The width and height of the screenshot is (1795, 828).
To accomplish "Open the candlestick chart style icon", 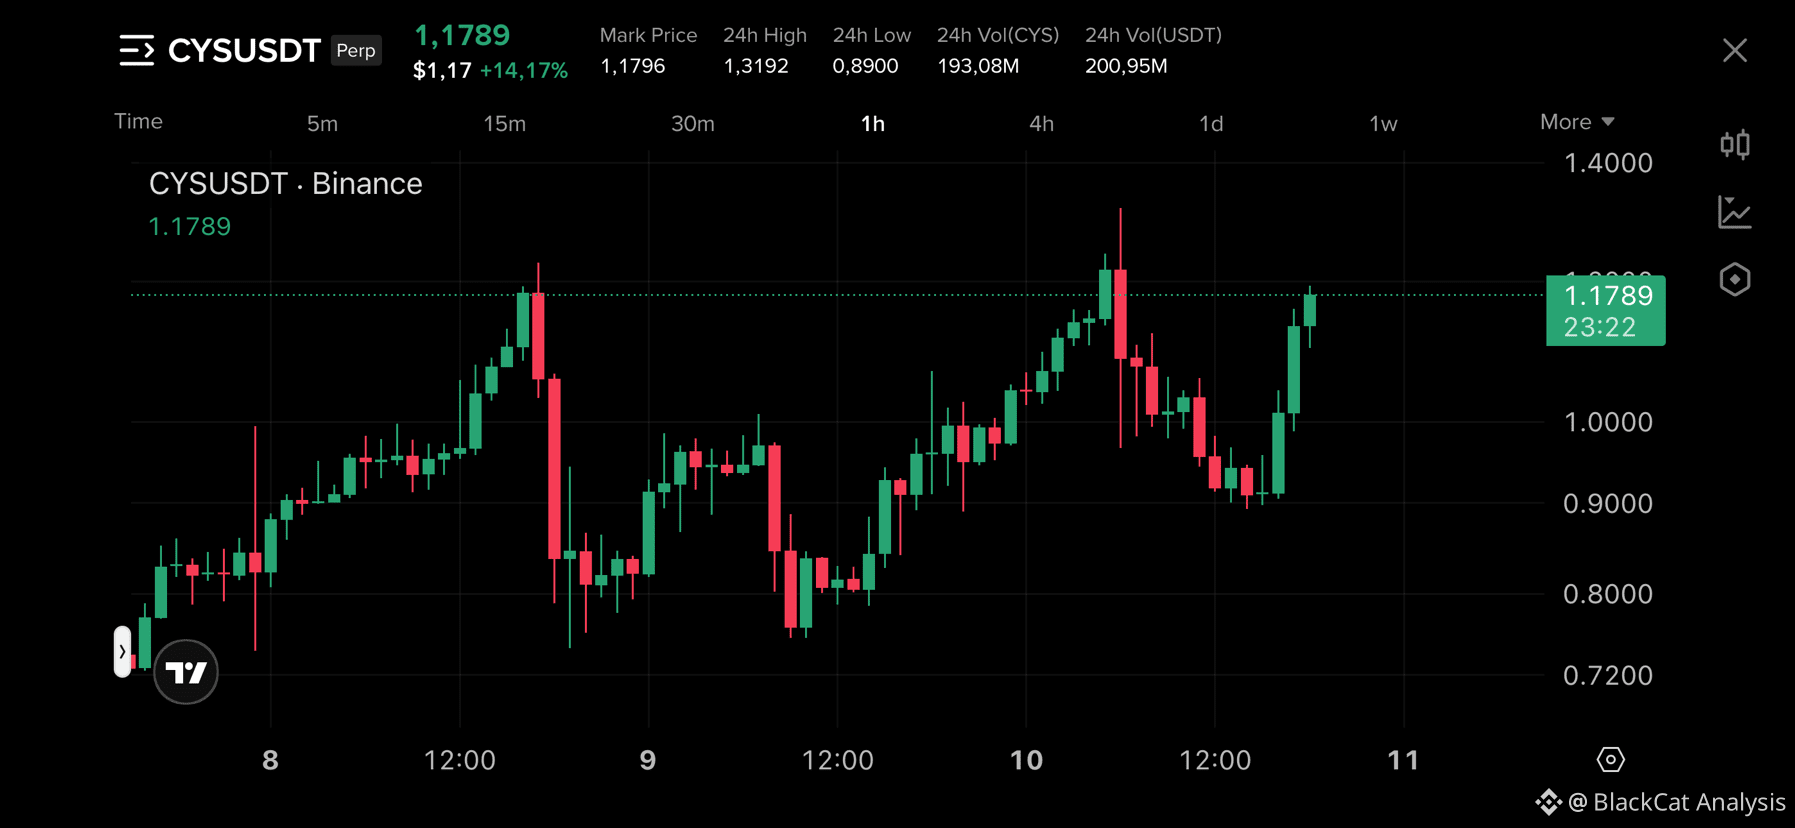I will pos(1735,145).
